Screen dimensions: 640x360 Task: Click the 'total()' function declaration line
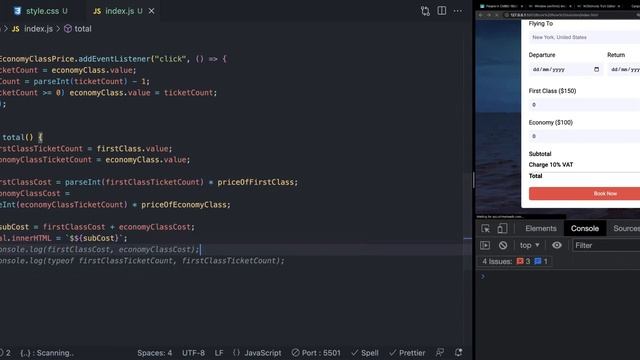[21, 138]
